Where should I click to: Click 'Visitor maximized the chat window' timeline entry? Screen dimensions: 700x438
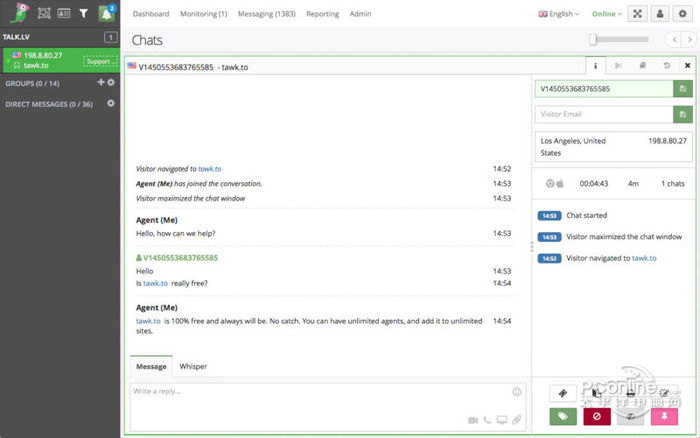[624, 237]
